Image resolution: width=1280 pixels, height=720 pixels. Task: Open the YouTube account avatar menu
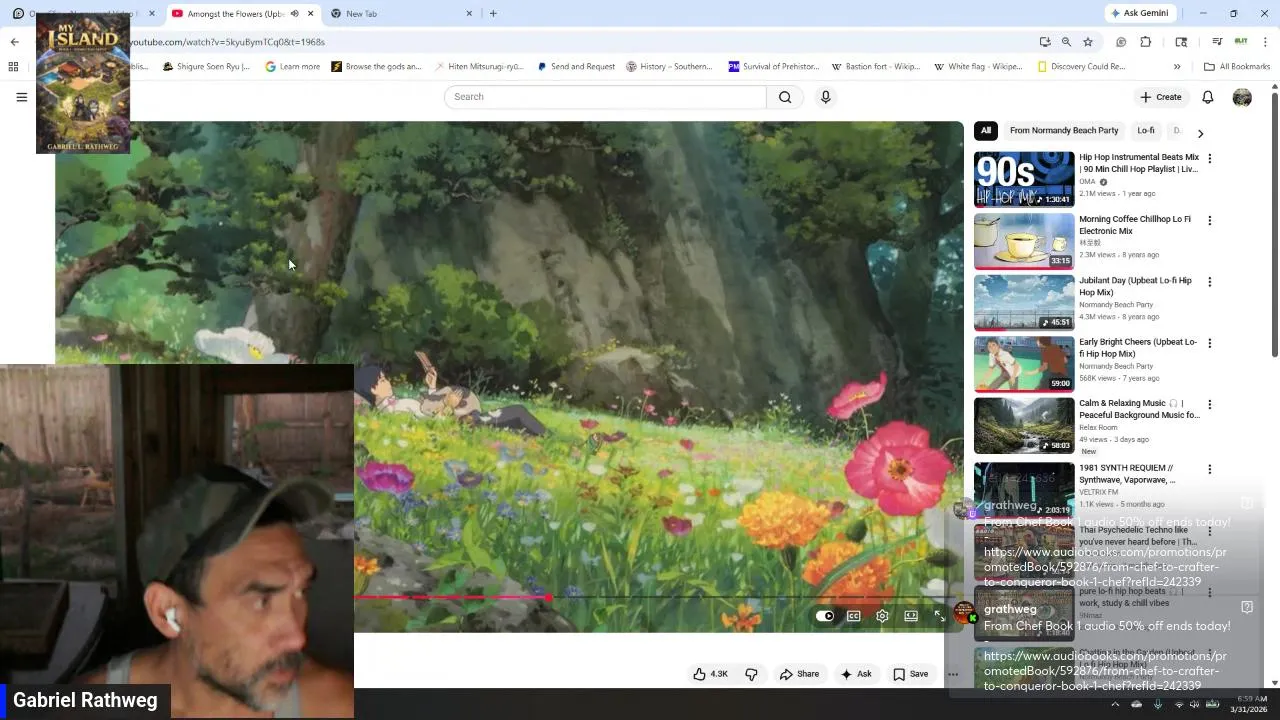[1242, 97]
